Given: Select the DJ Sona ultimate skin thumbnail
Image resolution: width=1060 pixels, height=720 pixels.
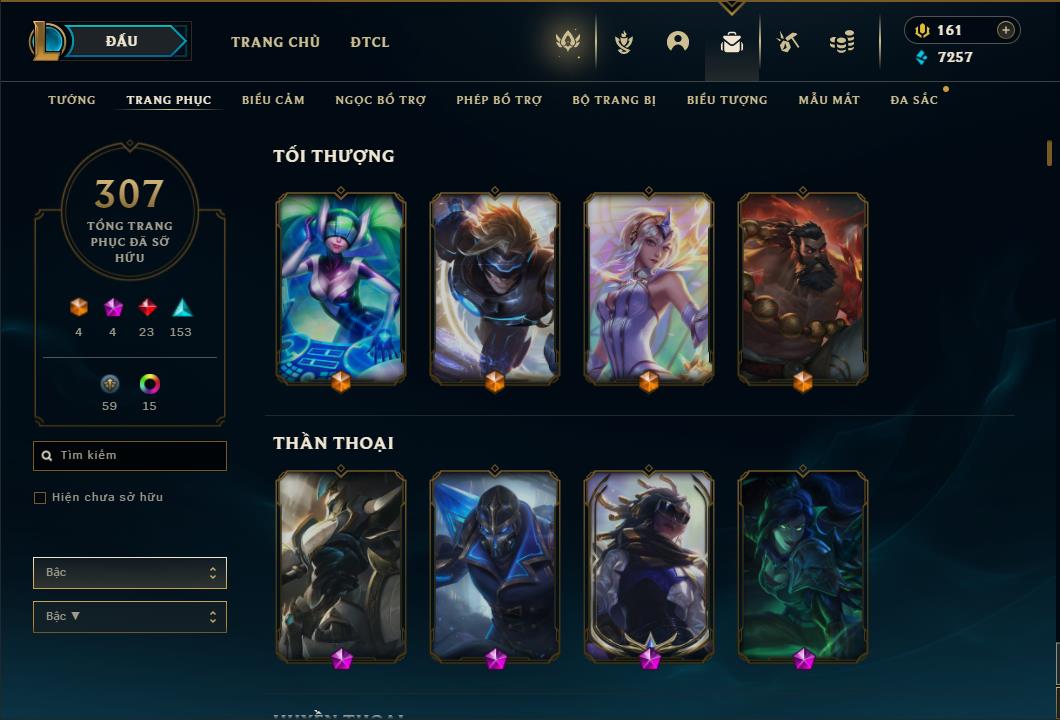Looking at the screenshot, I should [341, 287].
